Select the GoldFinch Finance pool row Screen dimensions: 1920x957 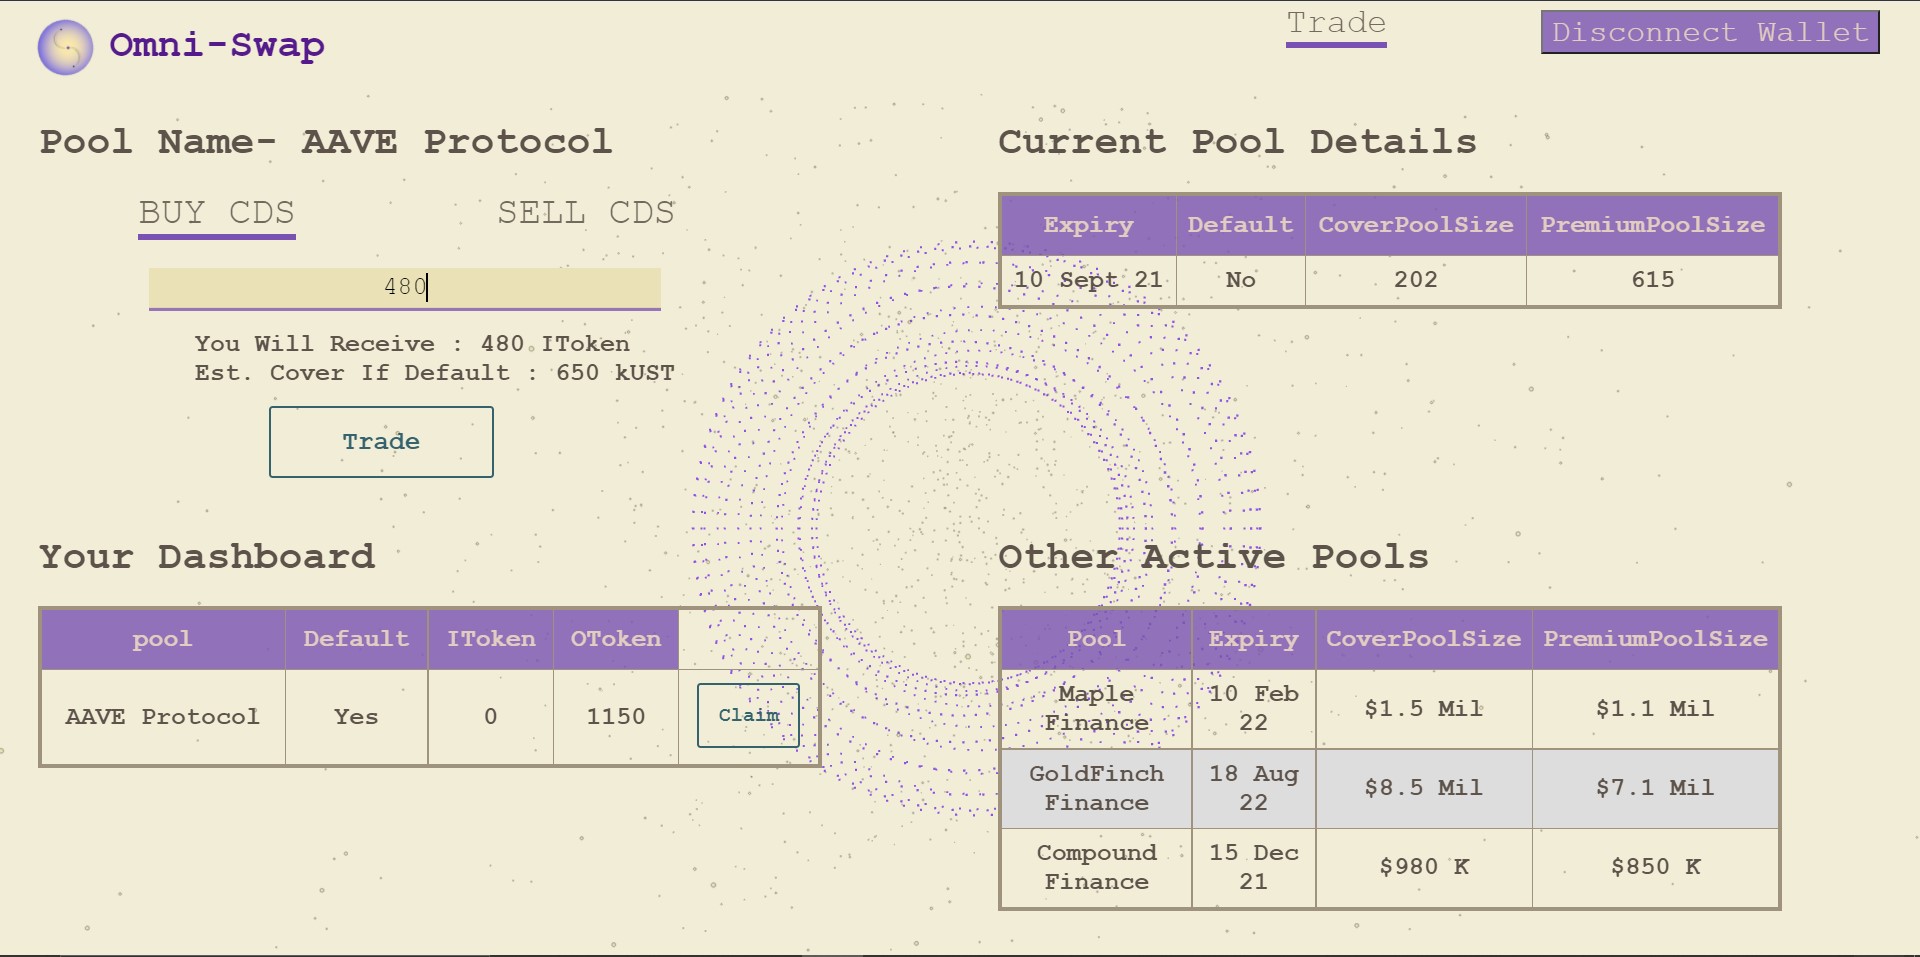[1390, 788]
